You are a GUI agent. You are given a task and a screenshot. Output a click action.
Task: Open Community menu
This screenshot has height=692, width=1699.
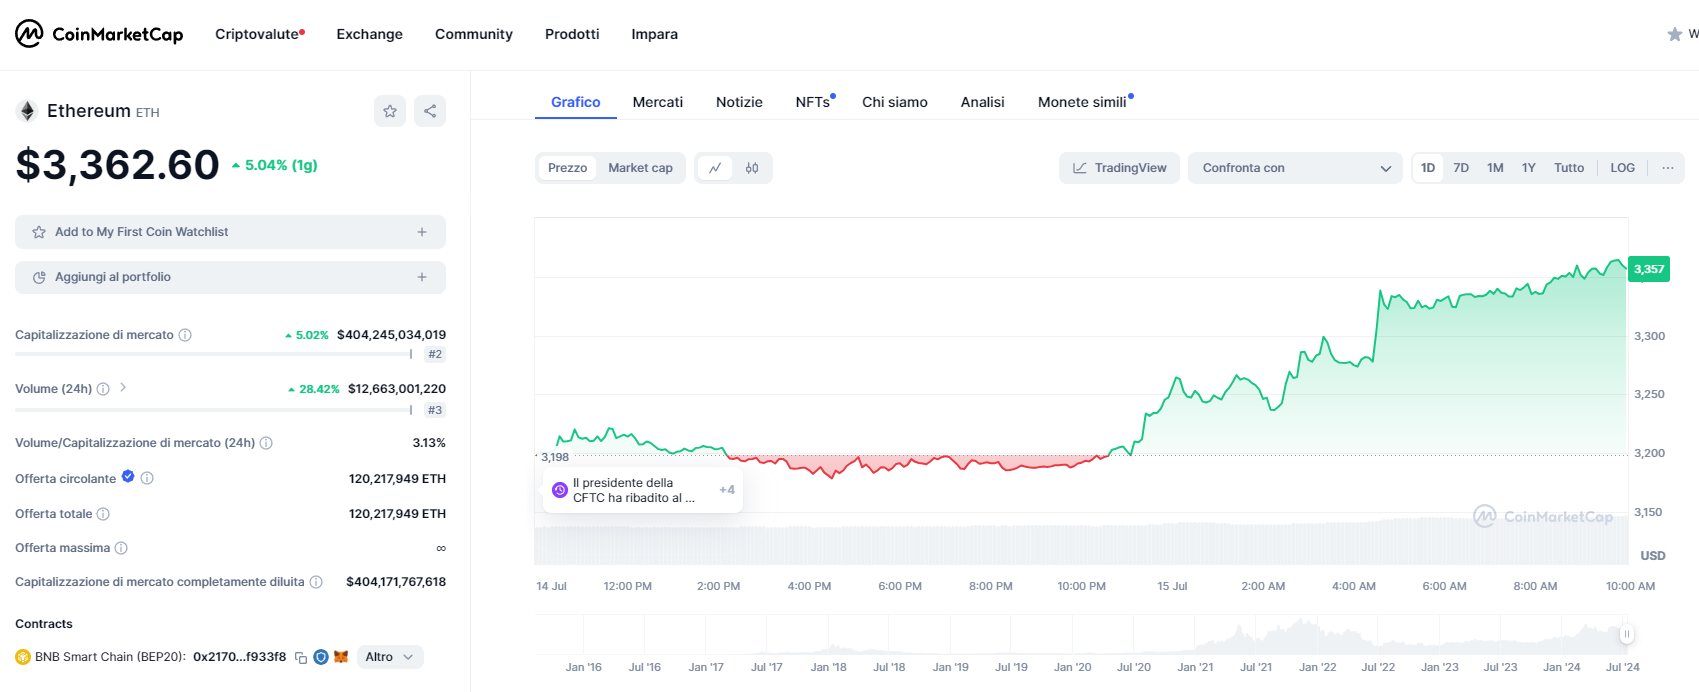click(474, 34)
